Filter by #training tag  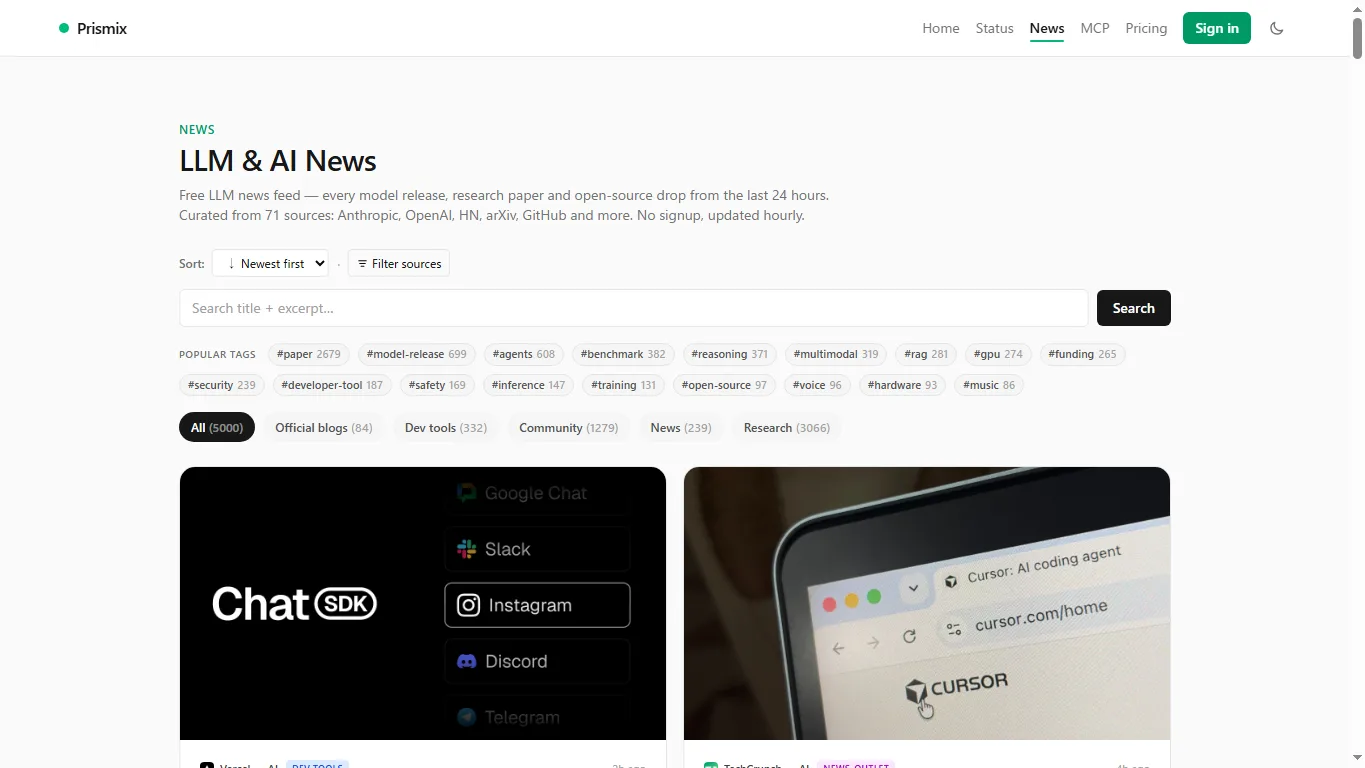point(624,385)
